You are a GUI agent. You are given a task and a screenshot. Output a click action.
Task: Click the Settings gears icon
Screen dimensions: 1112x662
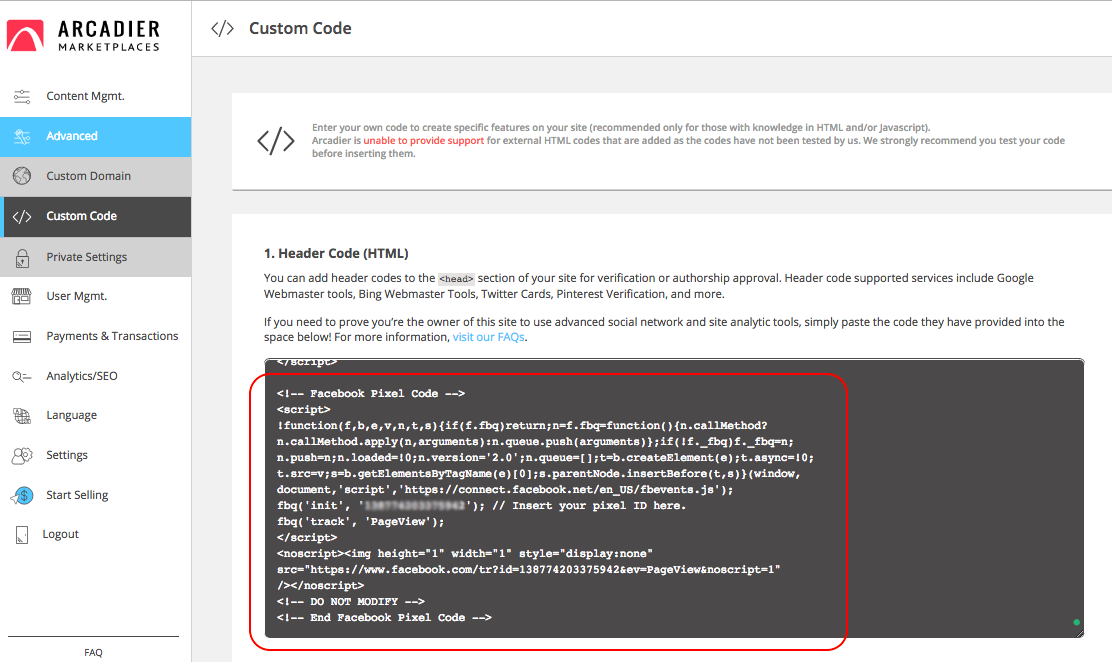pyautogui.click(x=22, y=456)
